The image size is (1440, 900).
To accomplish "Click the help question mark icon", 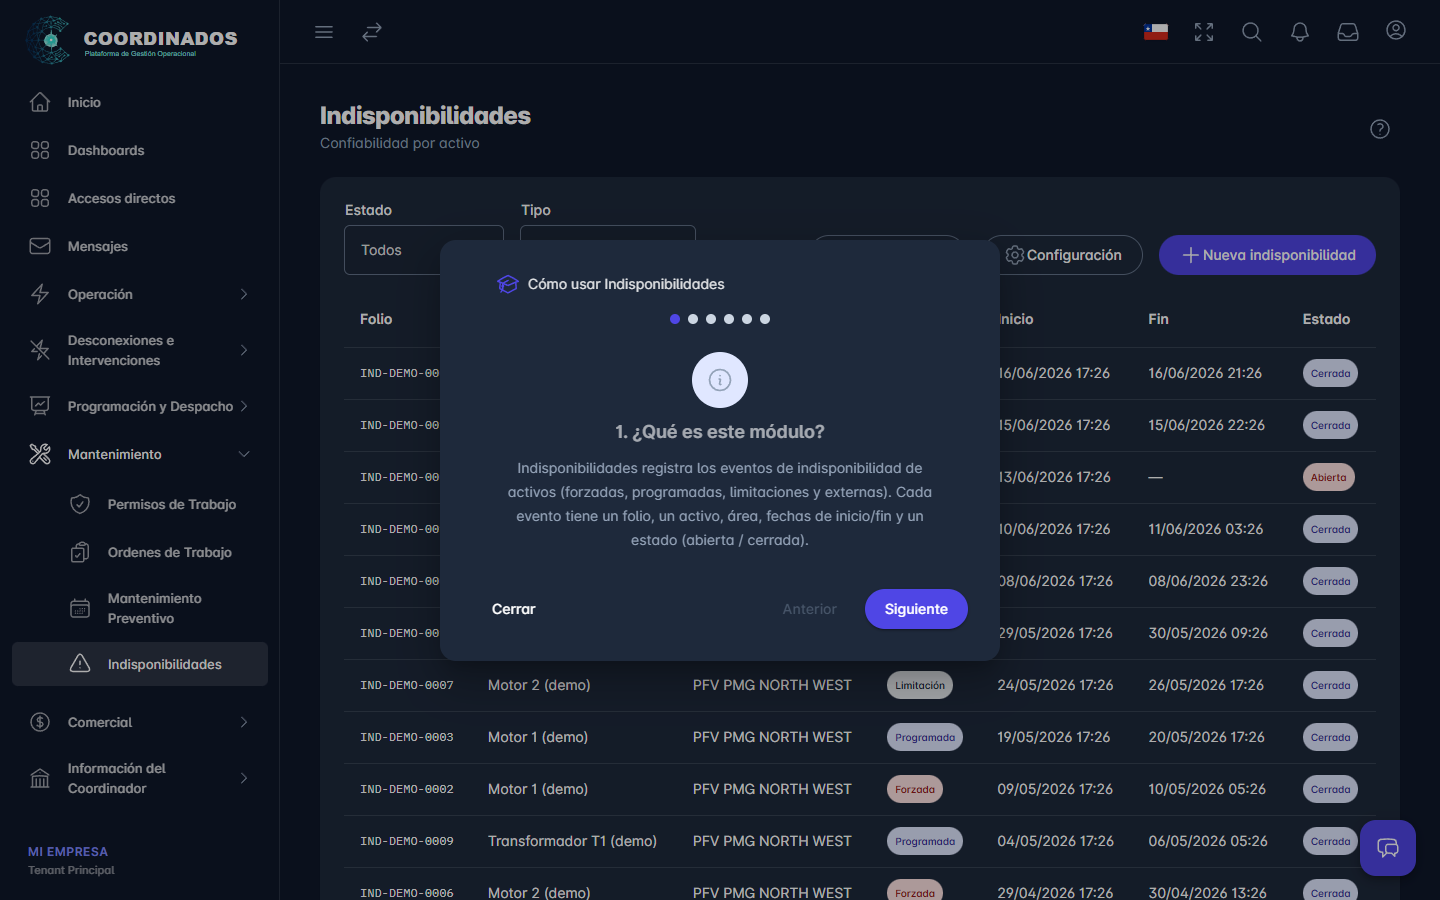I will pyautogui.click(x=1380, y=129).
